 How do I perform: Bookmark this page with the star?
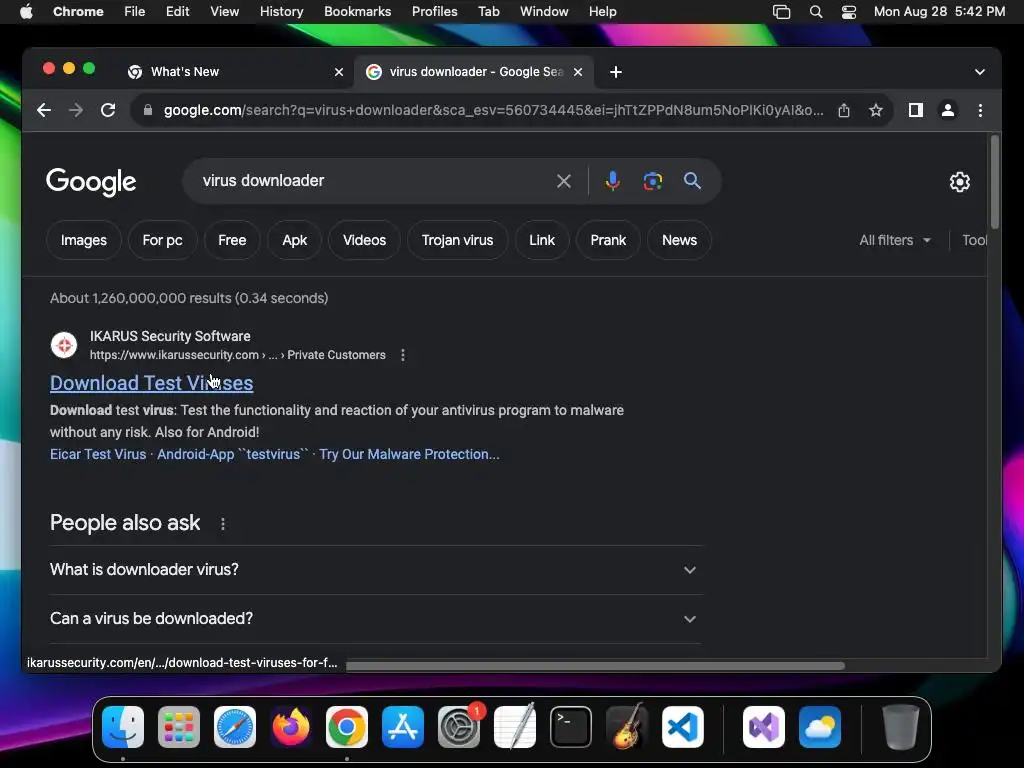[876, 110]
